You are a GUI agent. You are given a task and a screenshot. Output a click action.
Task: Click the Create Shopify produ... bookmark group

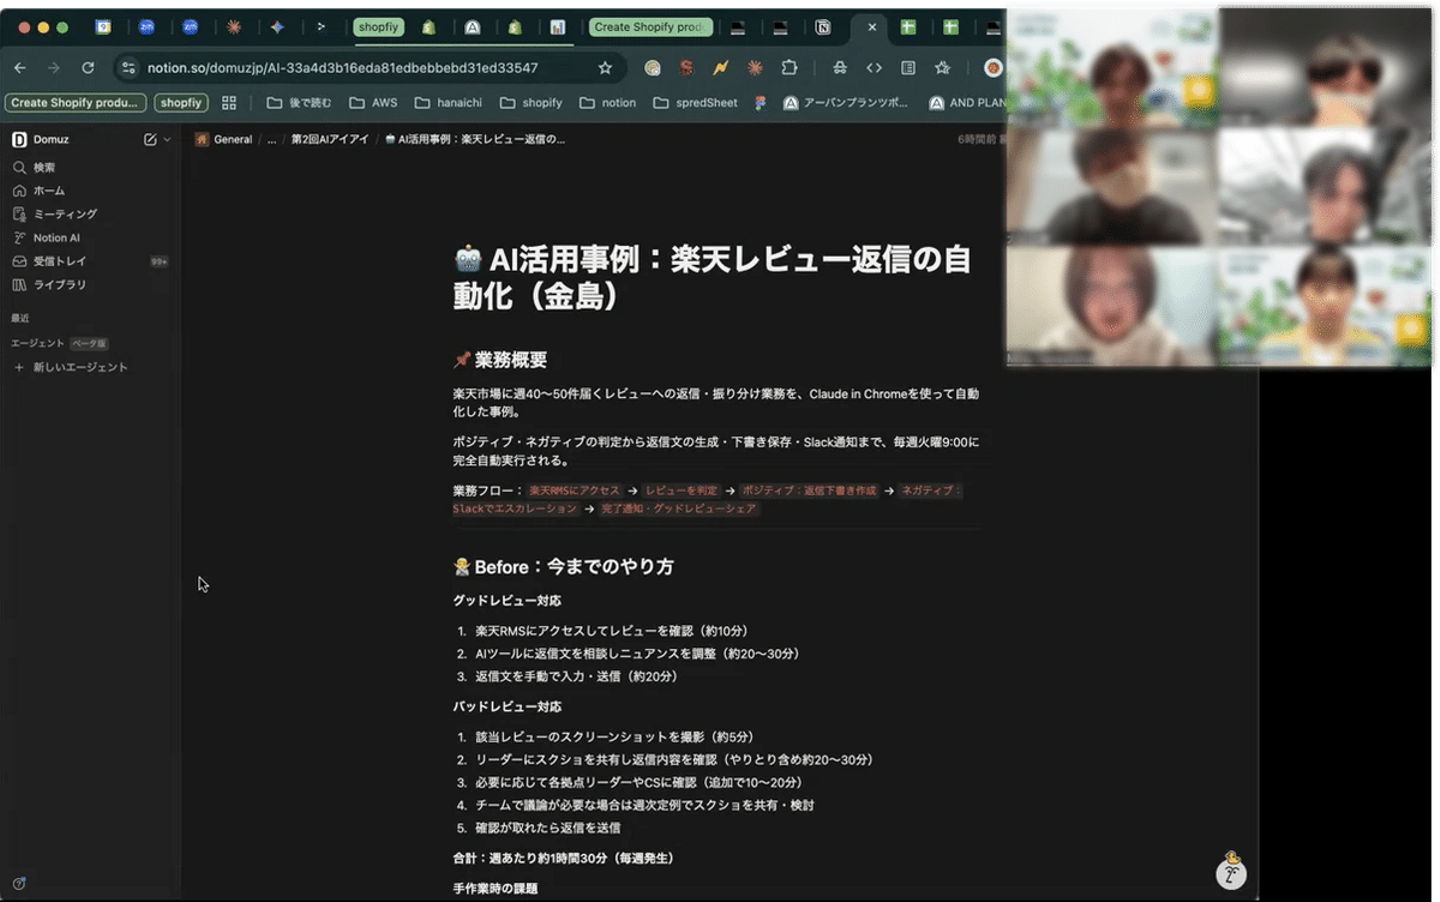[x=75, y=102]
